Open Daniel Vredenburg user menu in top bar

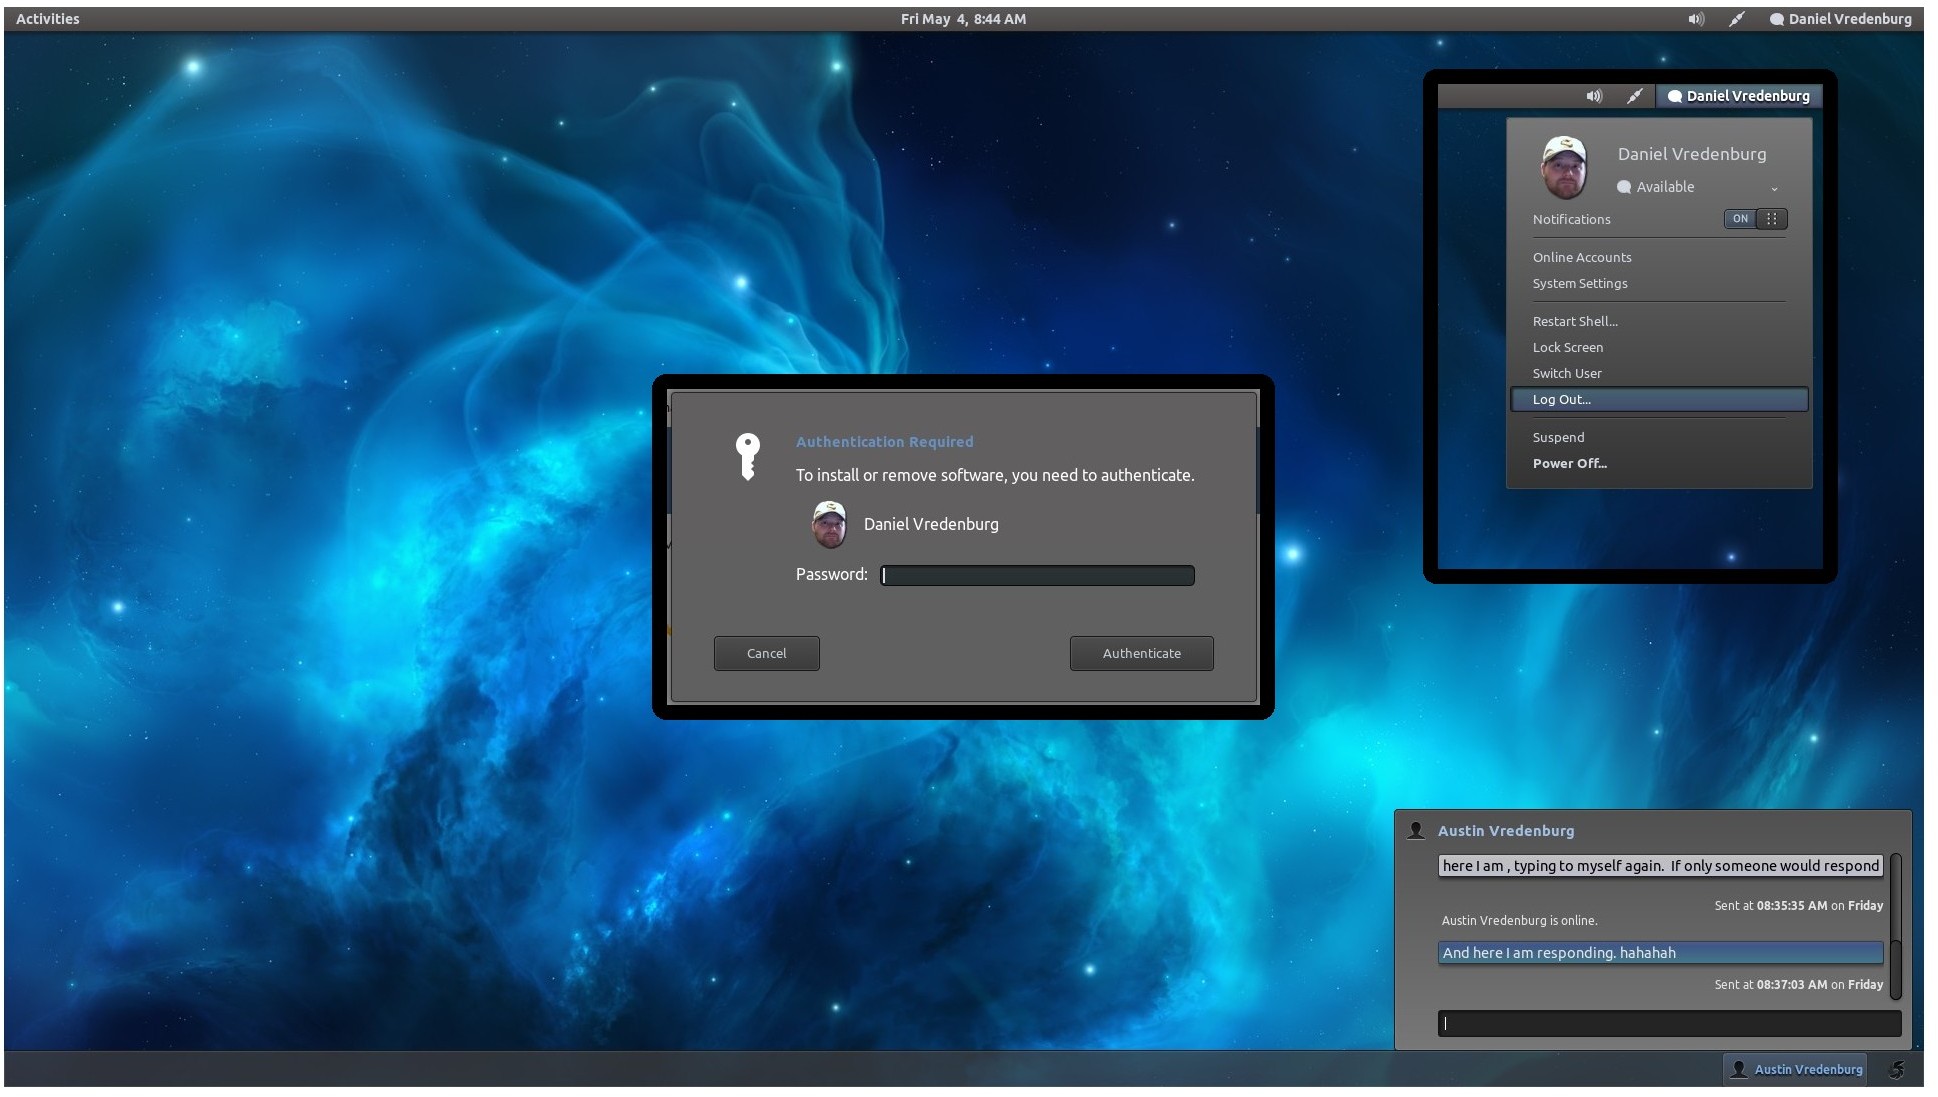click(1840, 19)
